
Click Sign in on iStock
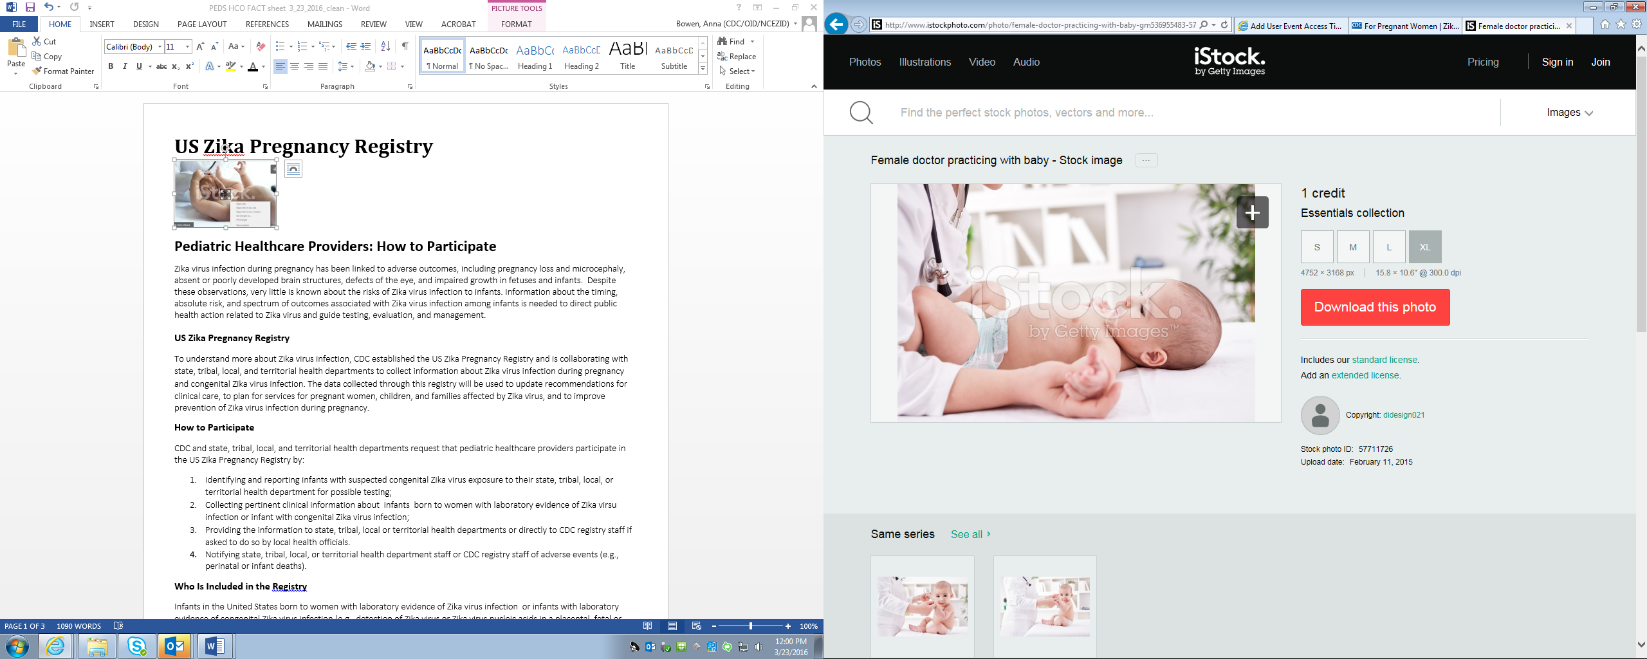click(1557, 62)
